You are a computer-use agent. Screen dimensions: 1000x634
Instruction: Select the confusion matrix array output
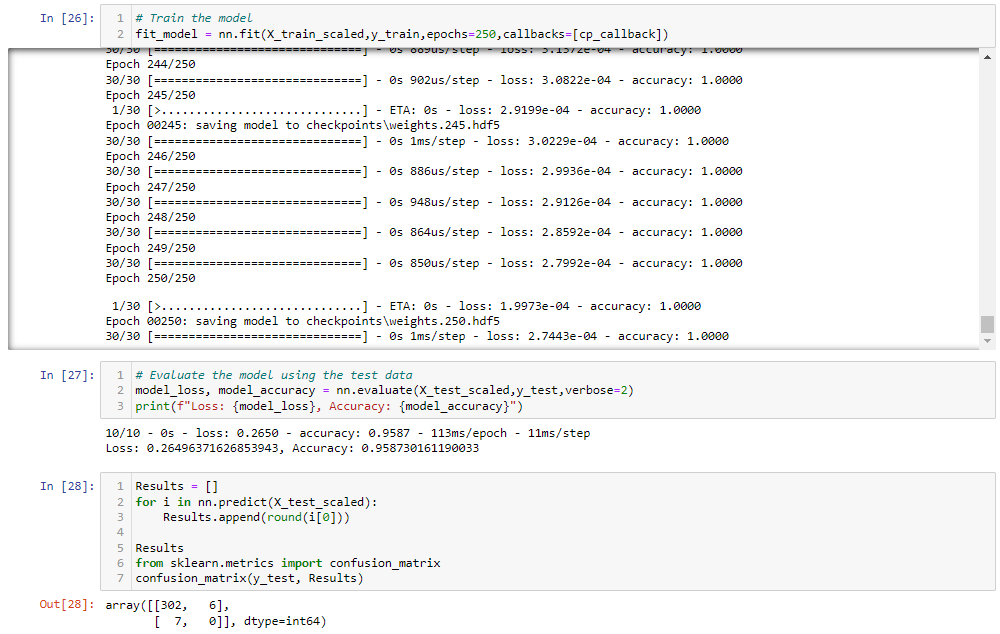(x=220, y=612)
